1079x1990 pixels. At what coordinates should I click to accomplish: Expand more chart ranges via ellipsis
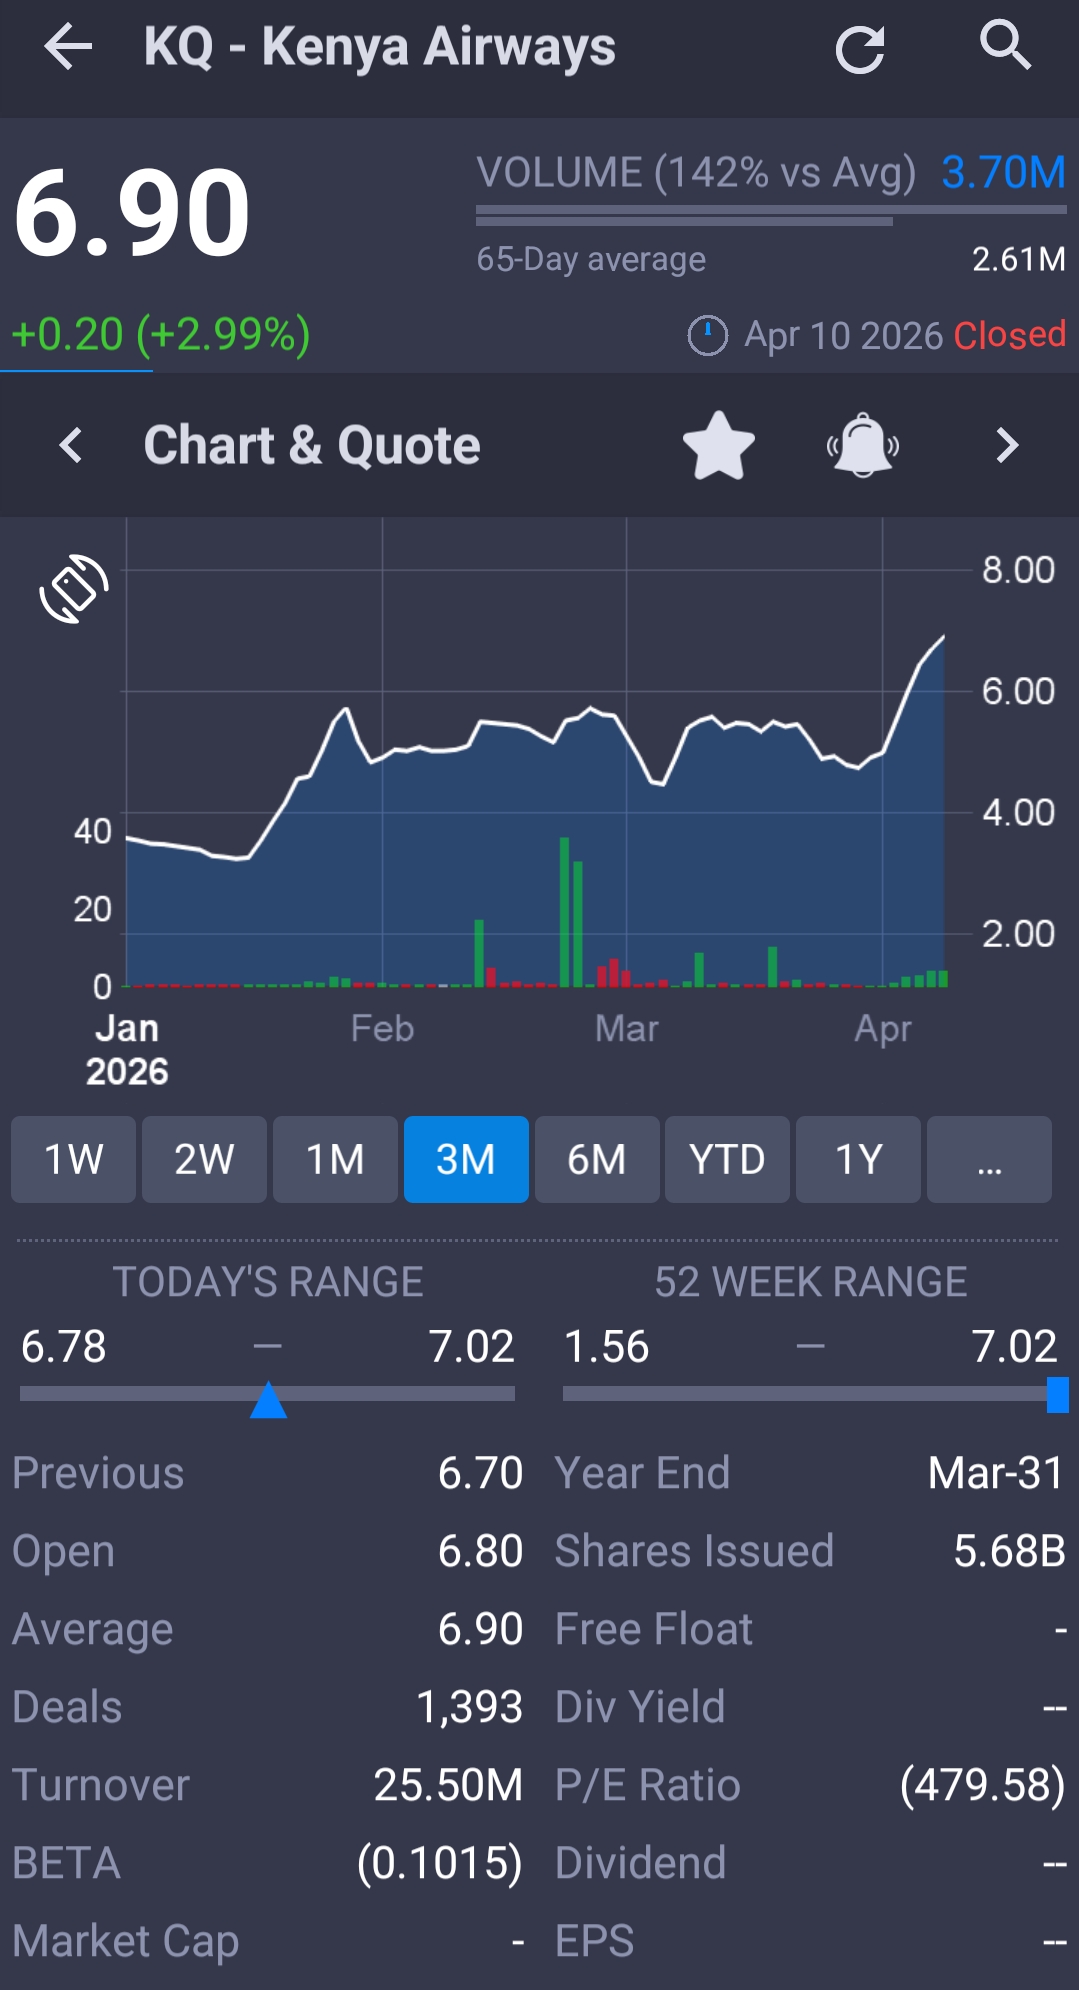[x=989, y=1159]
